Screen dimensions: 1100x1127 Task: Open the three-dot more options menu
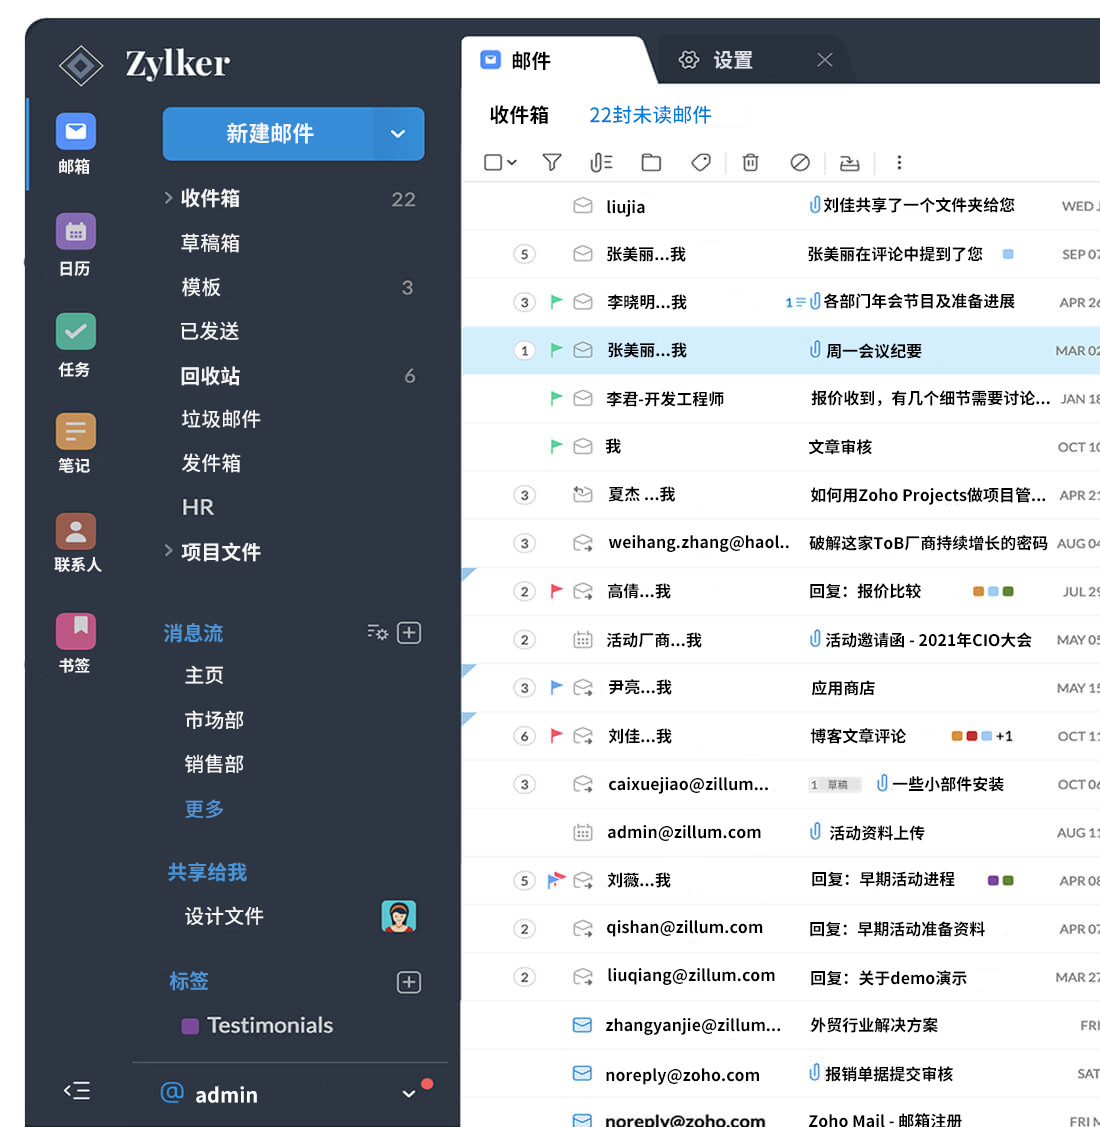[x=899, y=162]
